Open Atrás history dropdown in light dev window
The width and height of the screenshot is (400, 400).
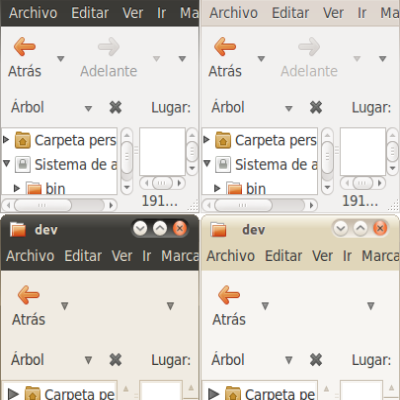click(x=265, y=306)
